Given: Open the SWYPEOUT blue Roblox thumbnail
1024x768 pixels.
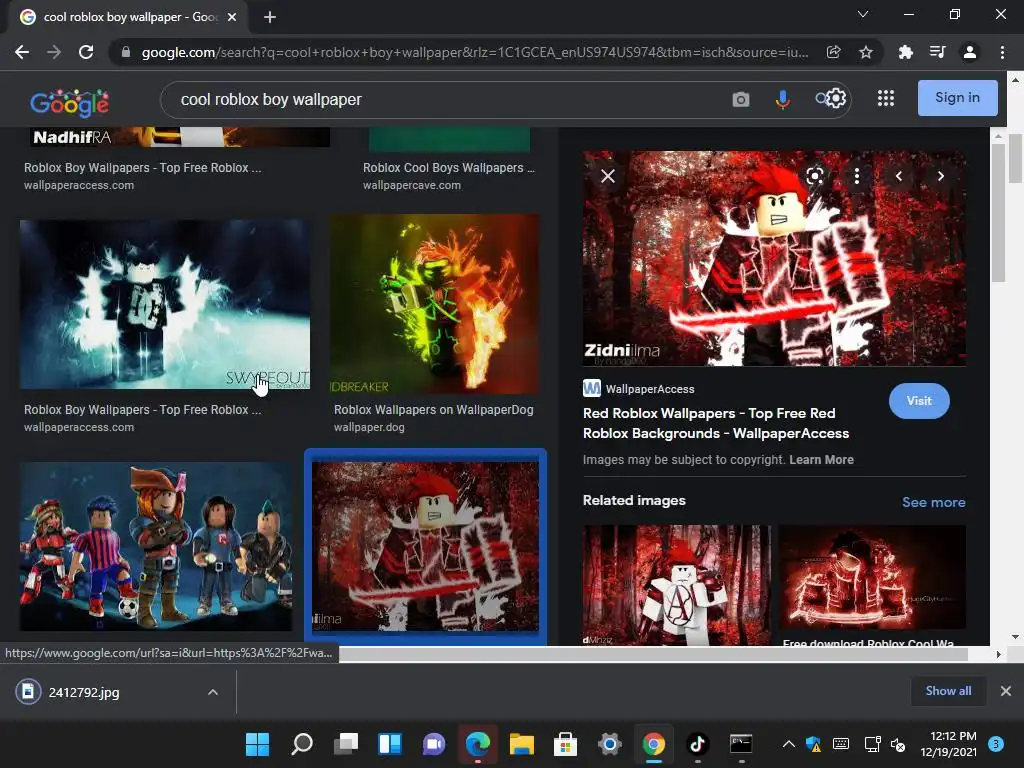Looking at the screenshot, I should 165,304.
